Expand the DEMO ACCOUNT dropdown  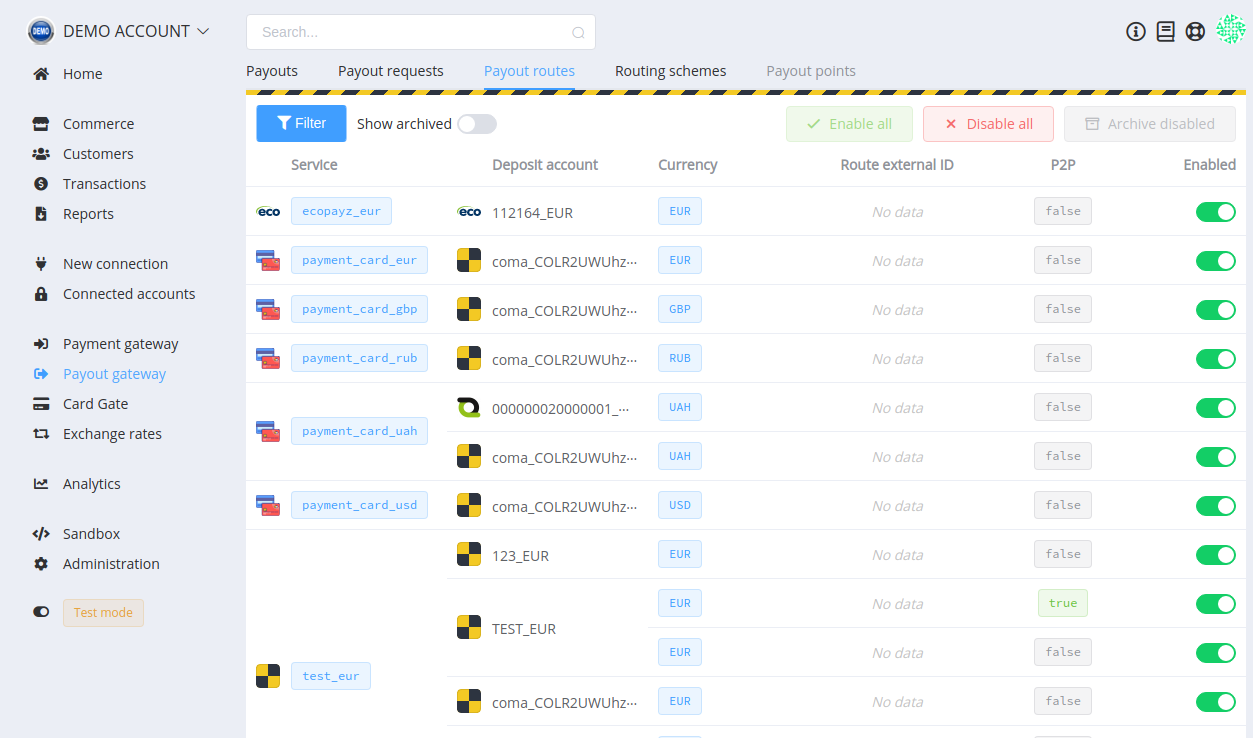[x=119, y=31]
